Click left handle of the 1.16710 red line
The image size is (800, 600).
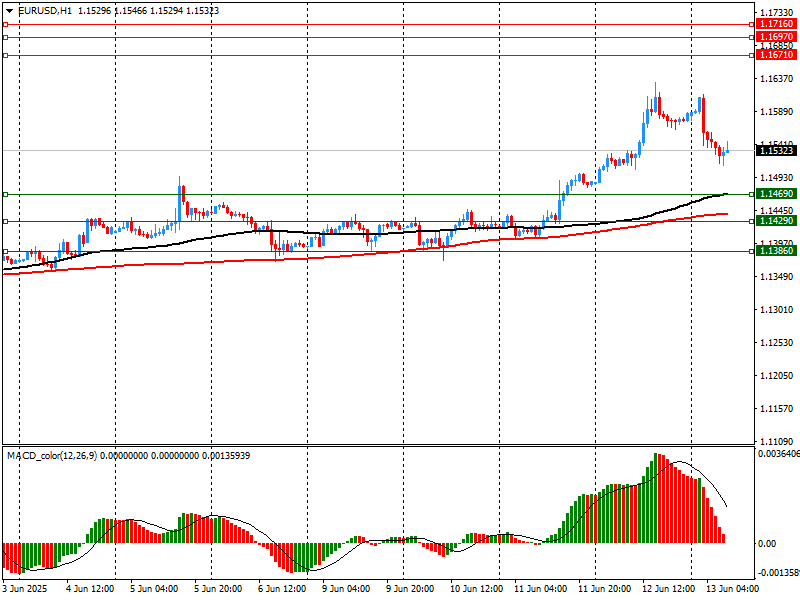pos(6,55)
